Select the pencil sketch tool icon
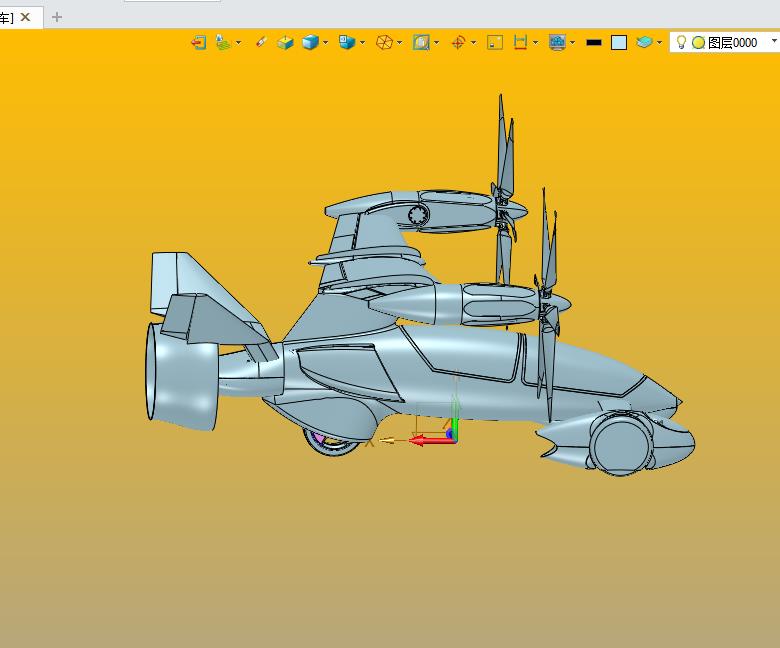The width and height of the screenshot is (780, 648). coord(262,42)
